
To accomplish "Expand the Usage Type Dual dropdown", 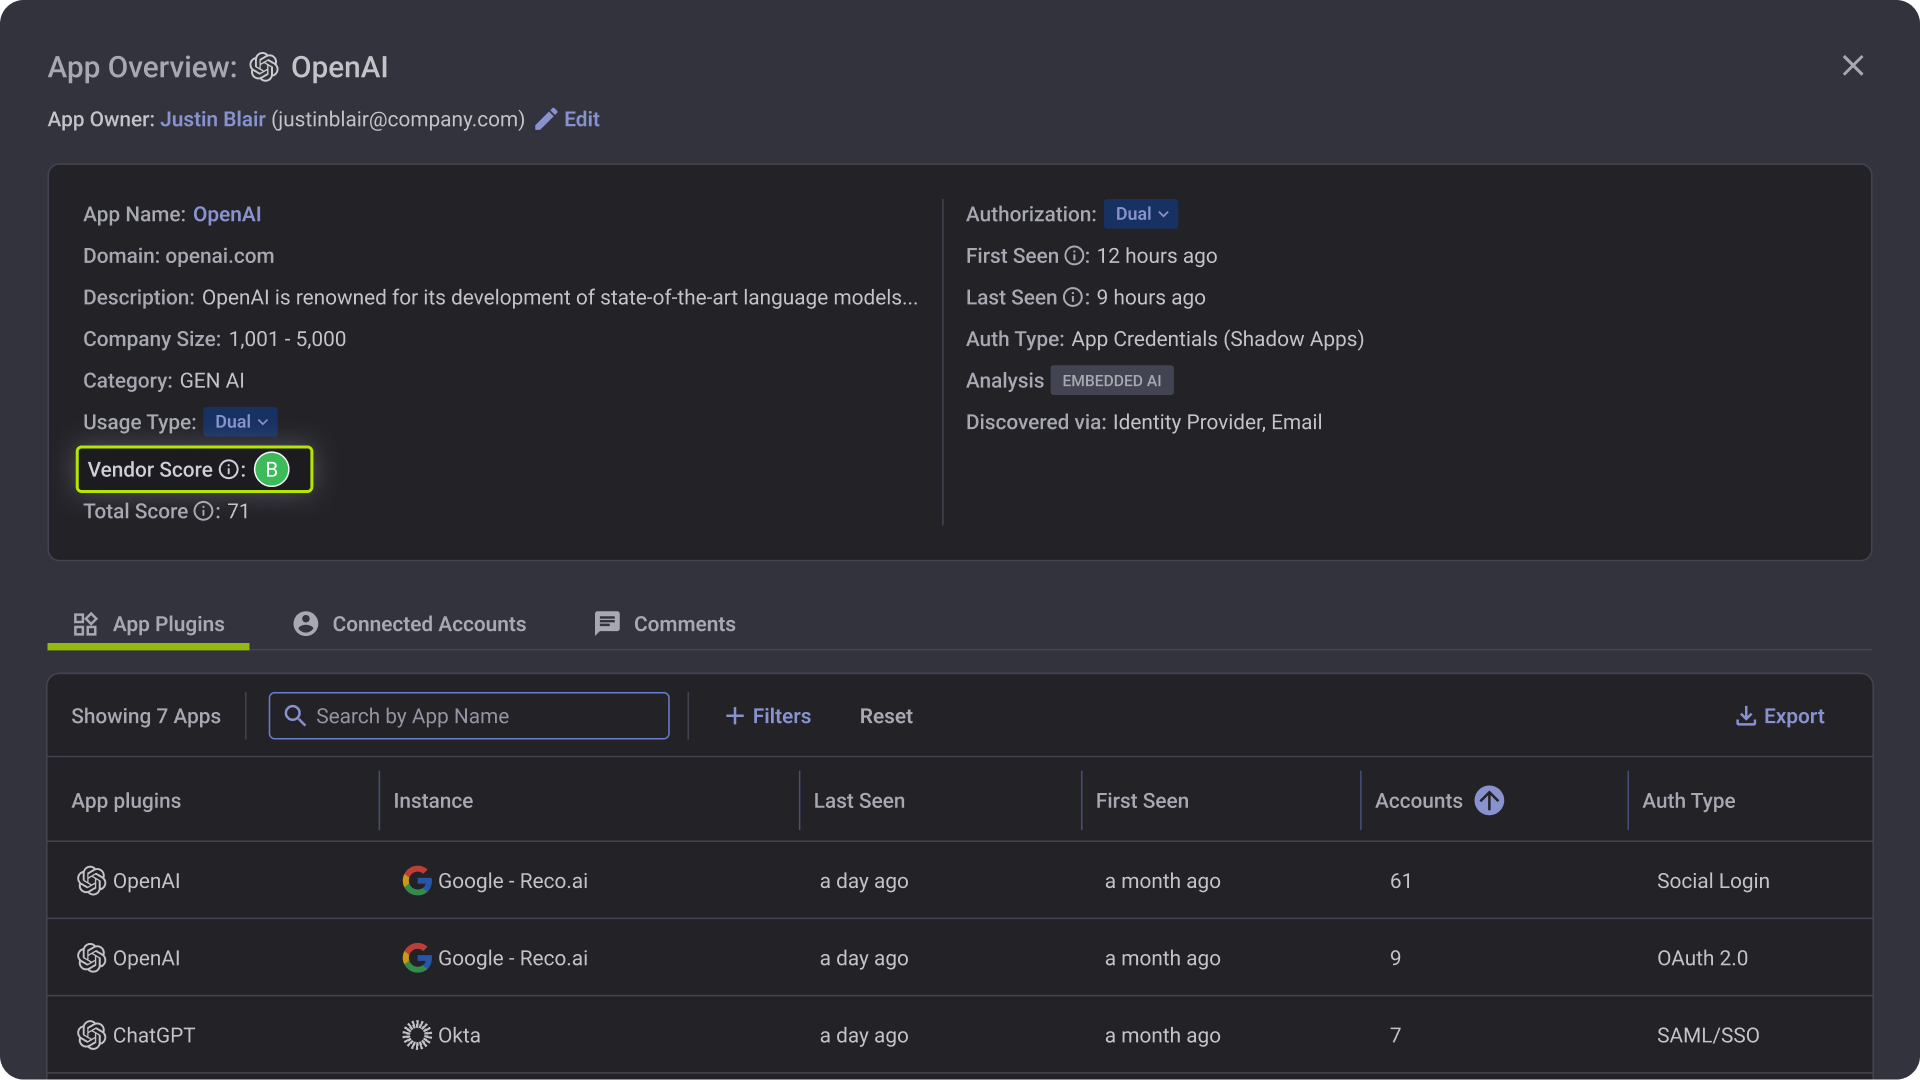I will pos(240,422).
